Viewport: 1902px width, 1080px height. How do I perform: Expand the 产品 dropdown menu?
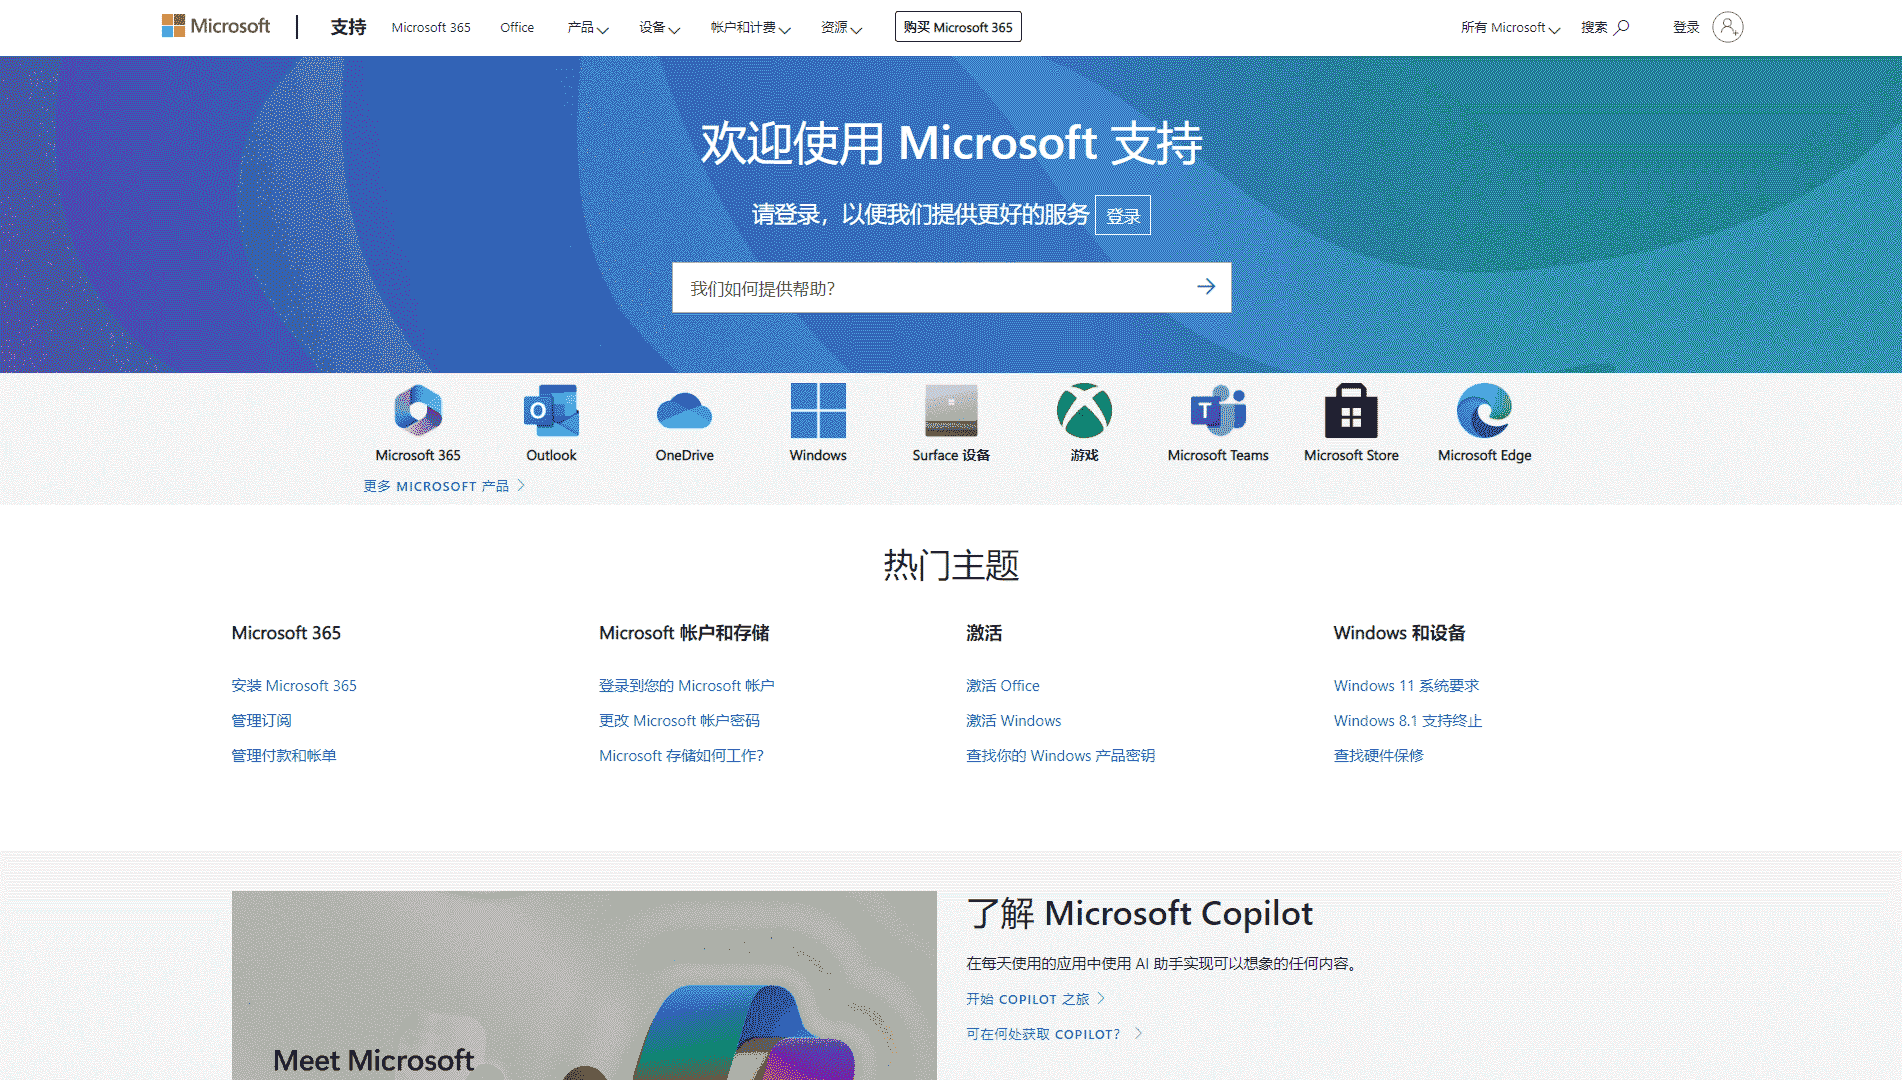587,27
